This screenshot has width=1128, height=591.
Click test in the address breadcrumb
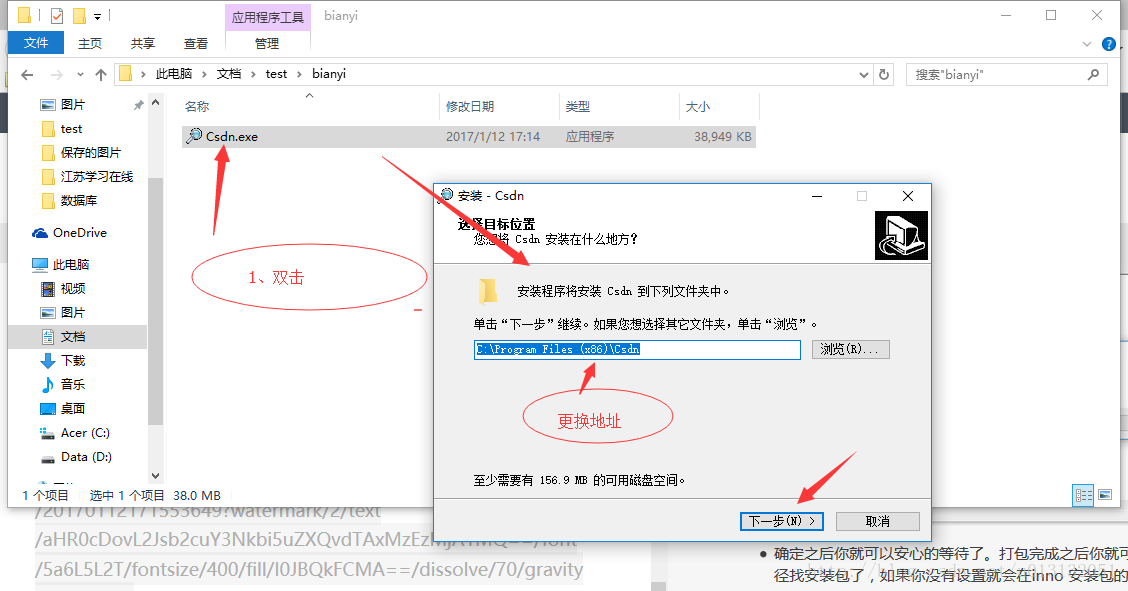coord(276,74)
